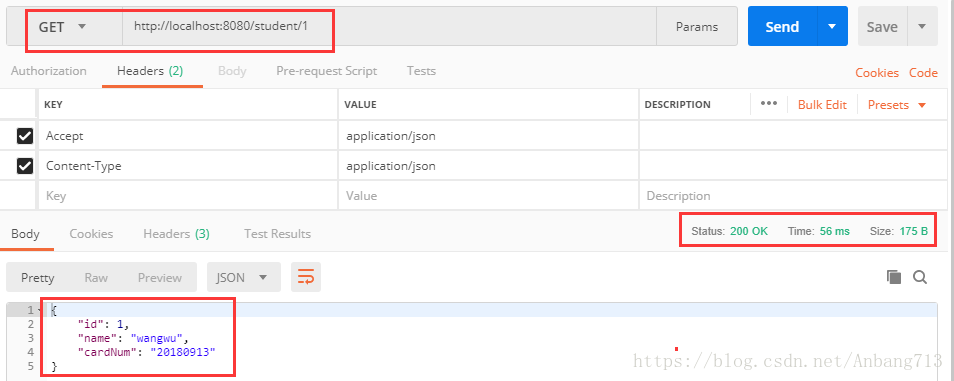Viewport: 954px width, 381px height.
Task: Click the "id": 1 line
Action: 104,324
